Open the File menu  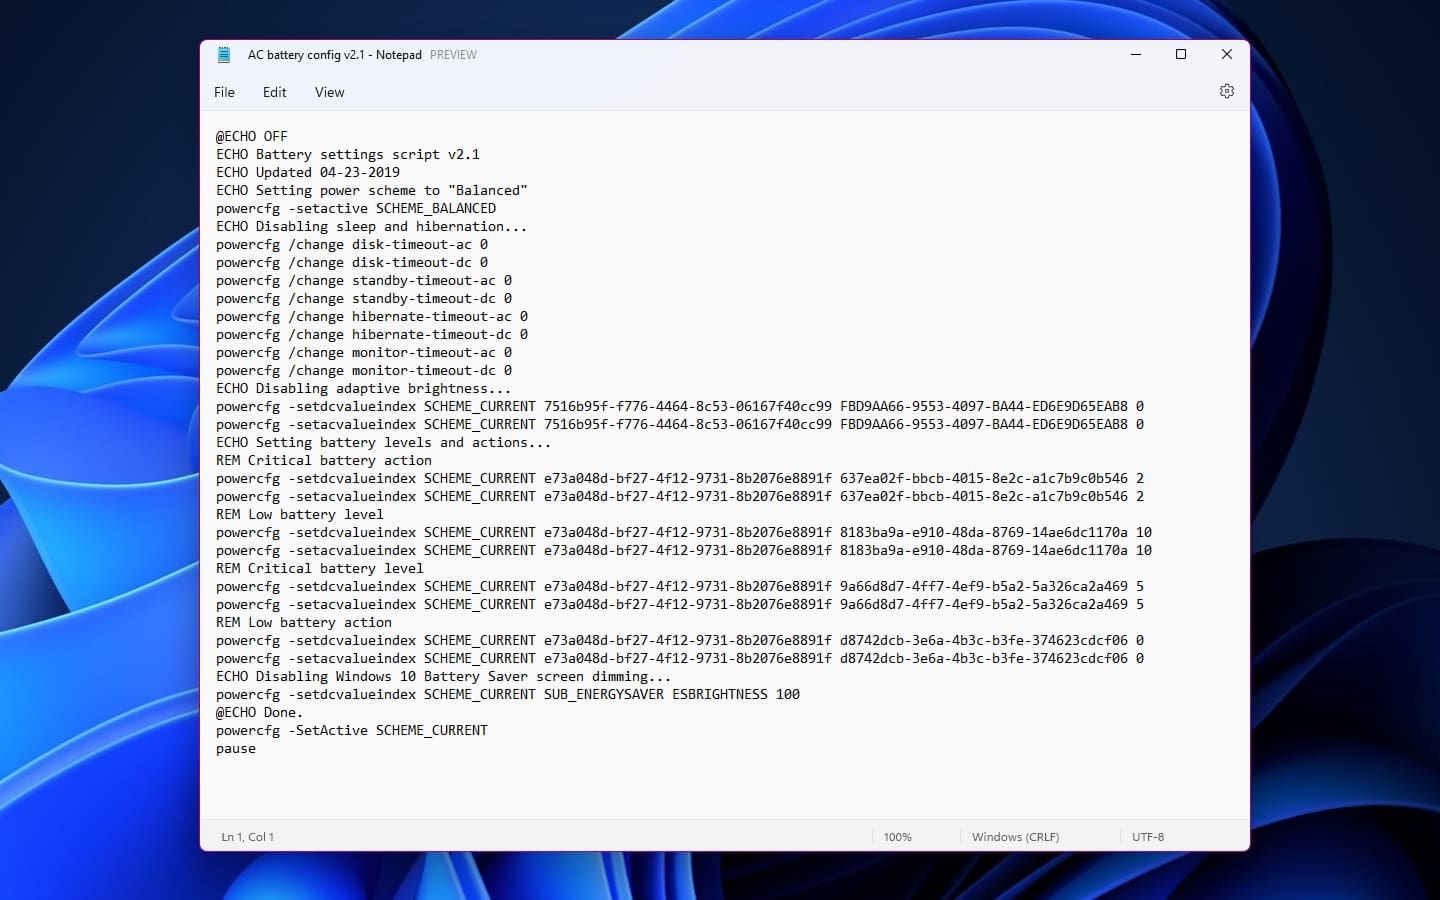[224, 92]
